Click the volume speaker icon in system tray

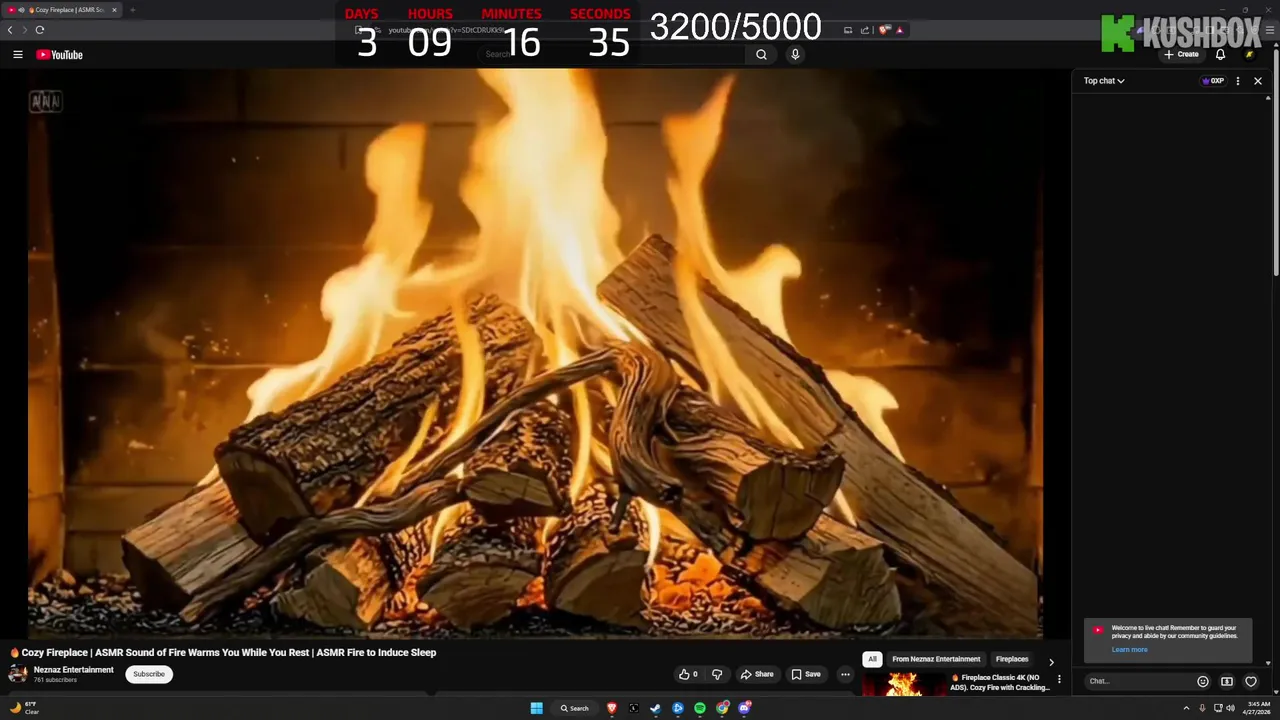coord(1230,708)
